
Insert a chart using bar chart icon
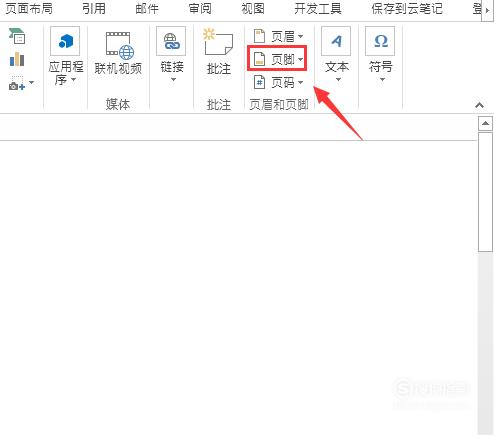coord(17,60)
